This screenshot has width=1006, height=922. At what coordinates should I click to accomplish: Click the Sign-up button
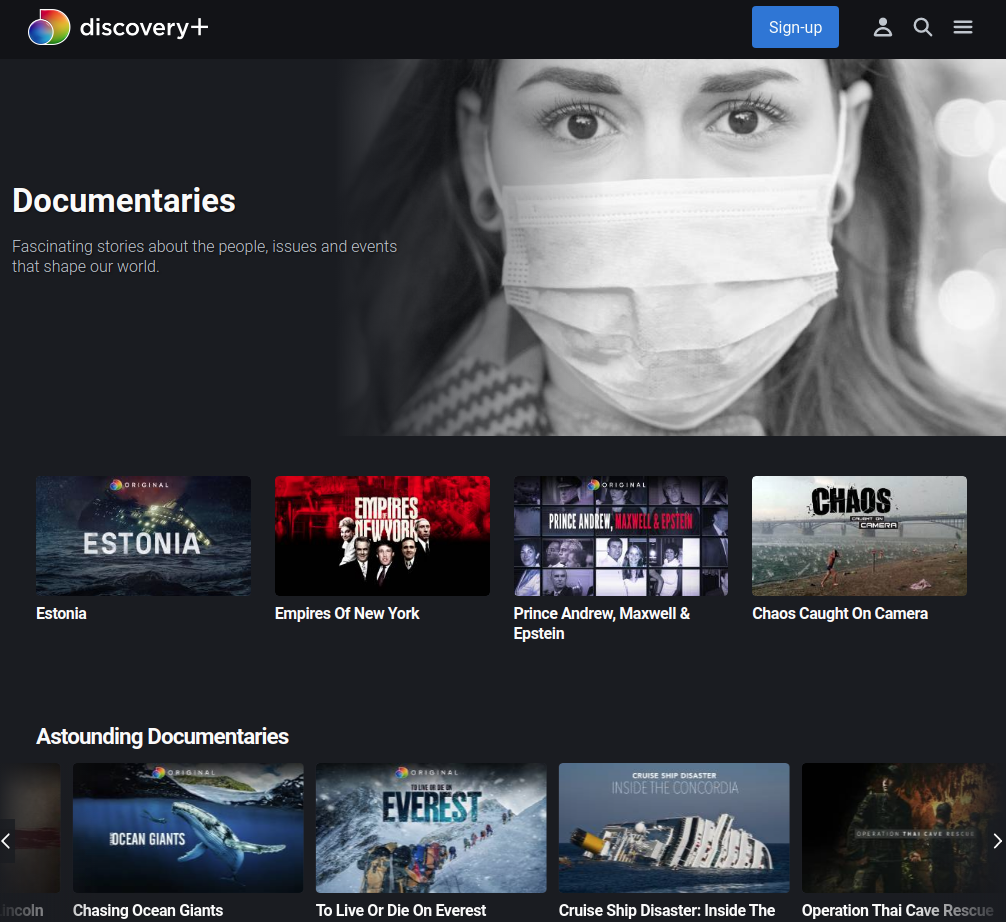(795, 27)
